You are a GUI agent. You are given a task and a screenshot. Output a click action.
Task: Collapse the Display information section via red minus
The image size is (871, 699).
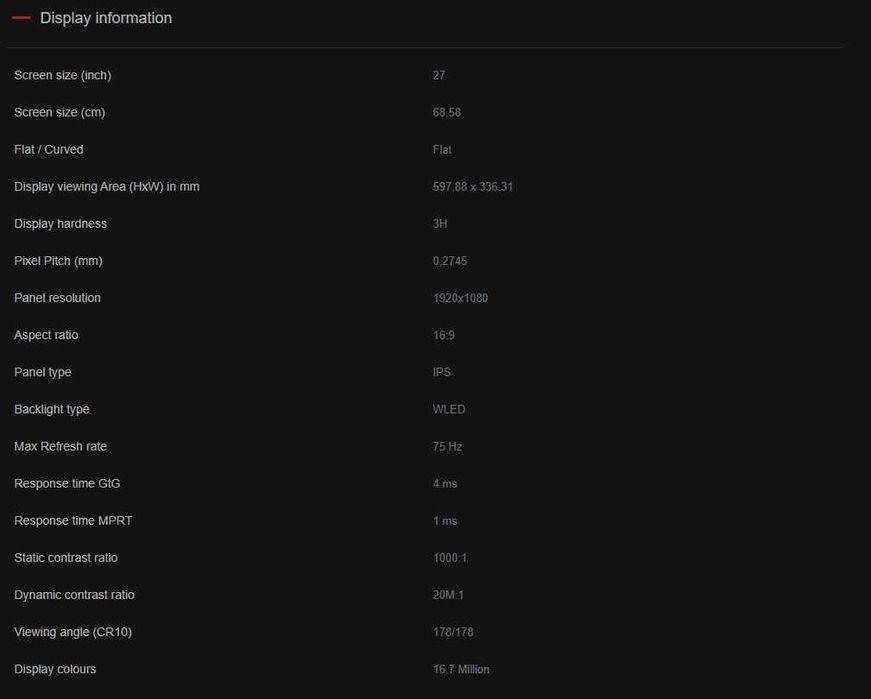tap(21, 18)
